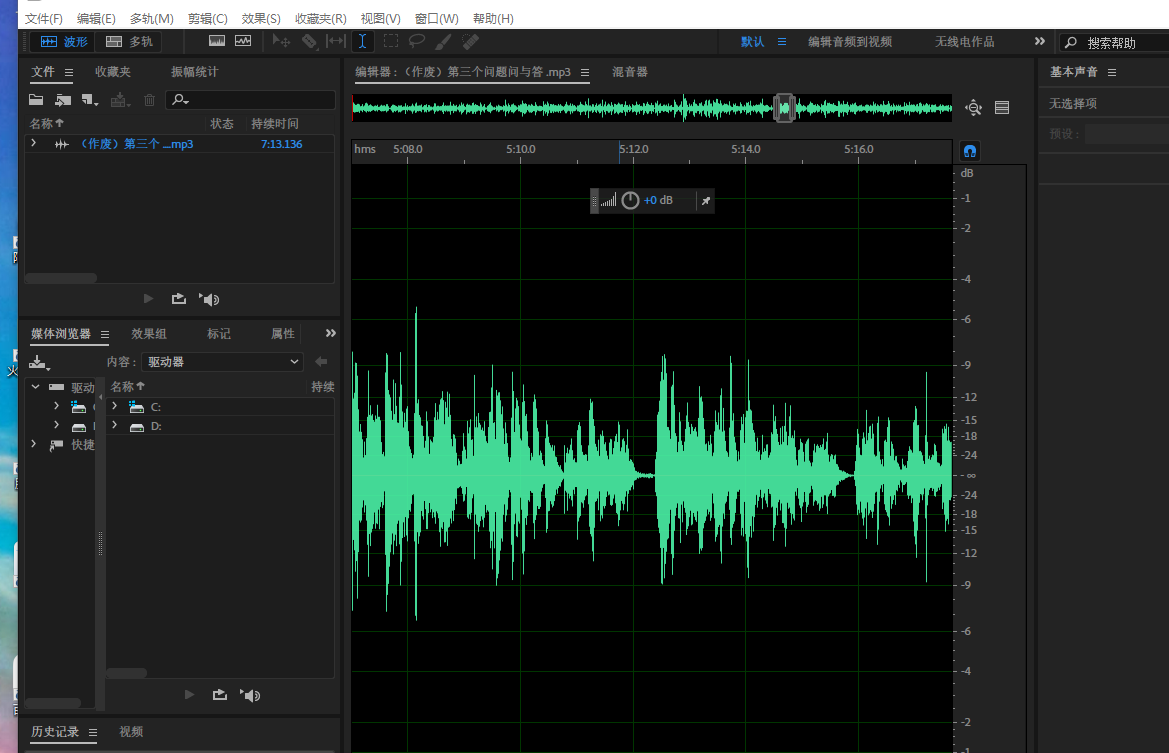
Task: Select the Marquee Selection tool
Action: tap(390, 41)
